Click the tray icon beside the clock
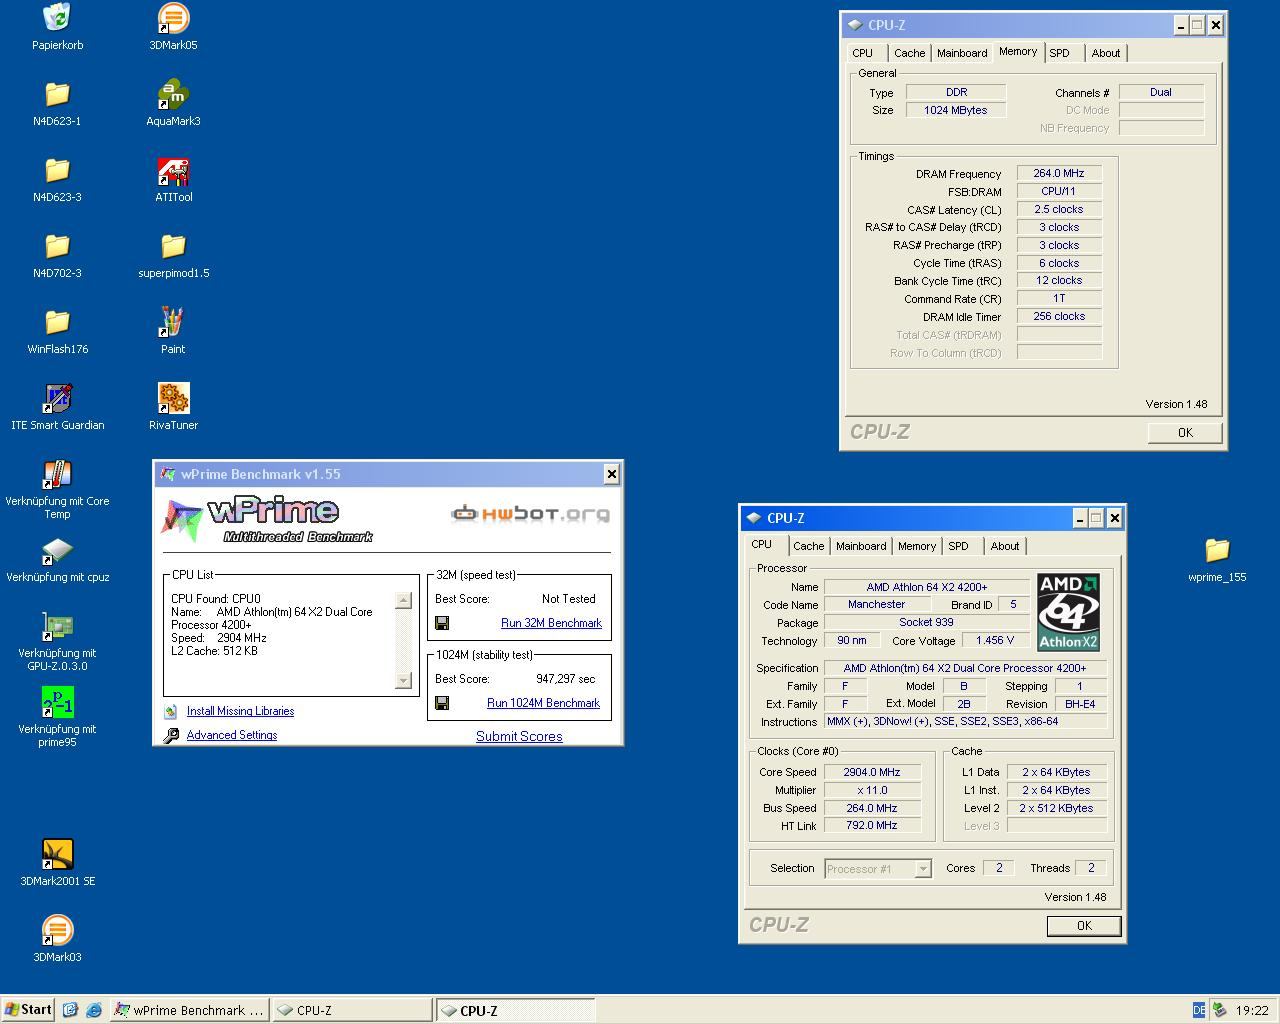Screen dimensions: 1280x1024 click(1219, 1010)
